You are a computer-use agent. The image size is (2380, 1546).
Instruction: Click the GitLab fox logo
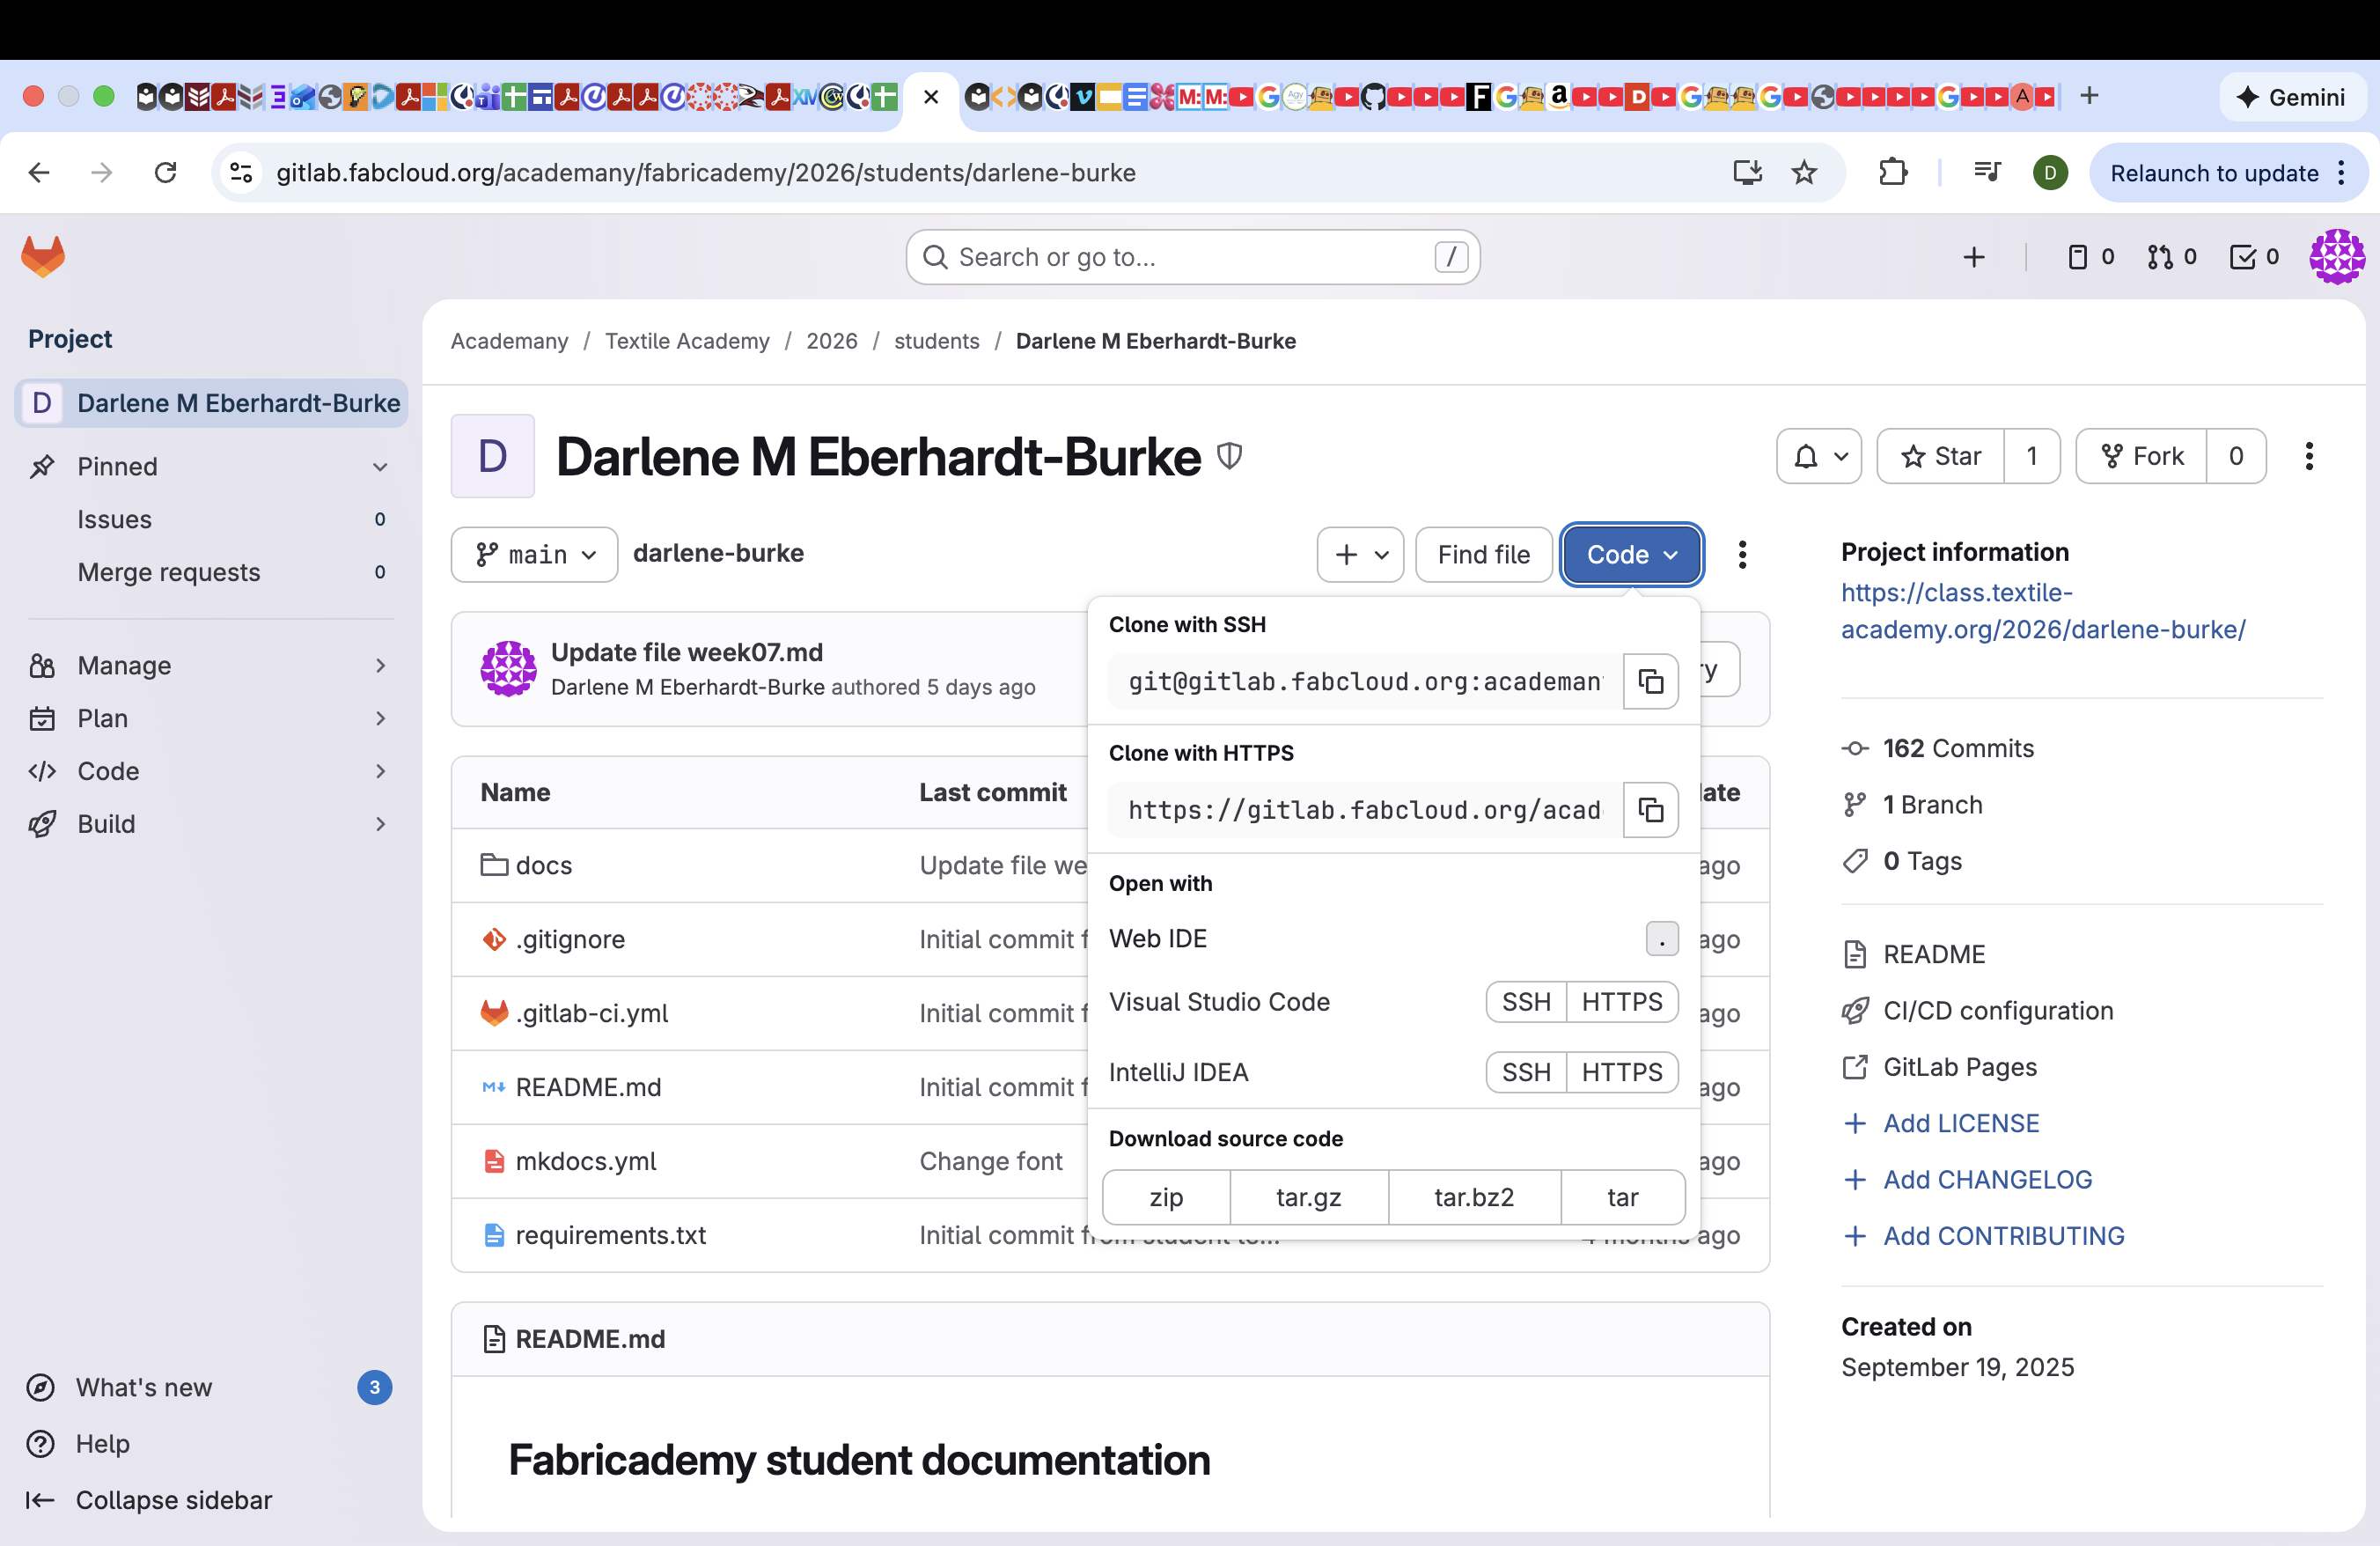click(x=43, y=257)
